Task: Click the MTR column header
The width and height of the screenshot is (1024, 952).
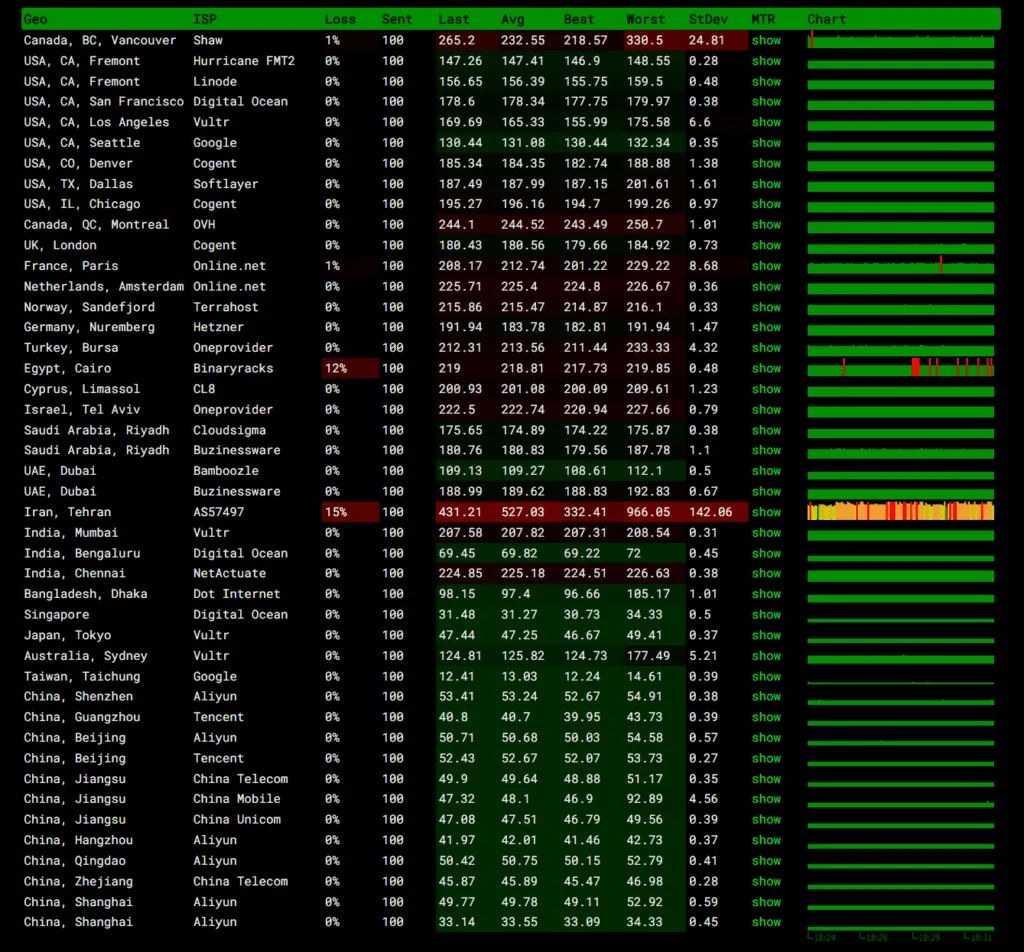Action: [763, 20]
